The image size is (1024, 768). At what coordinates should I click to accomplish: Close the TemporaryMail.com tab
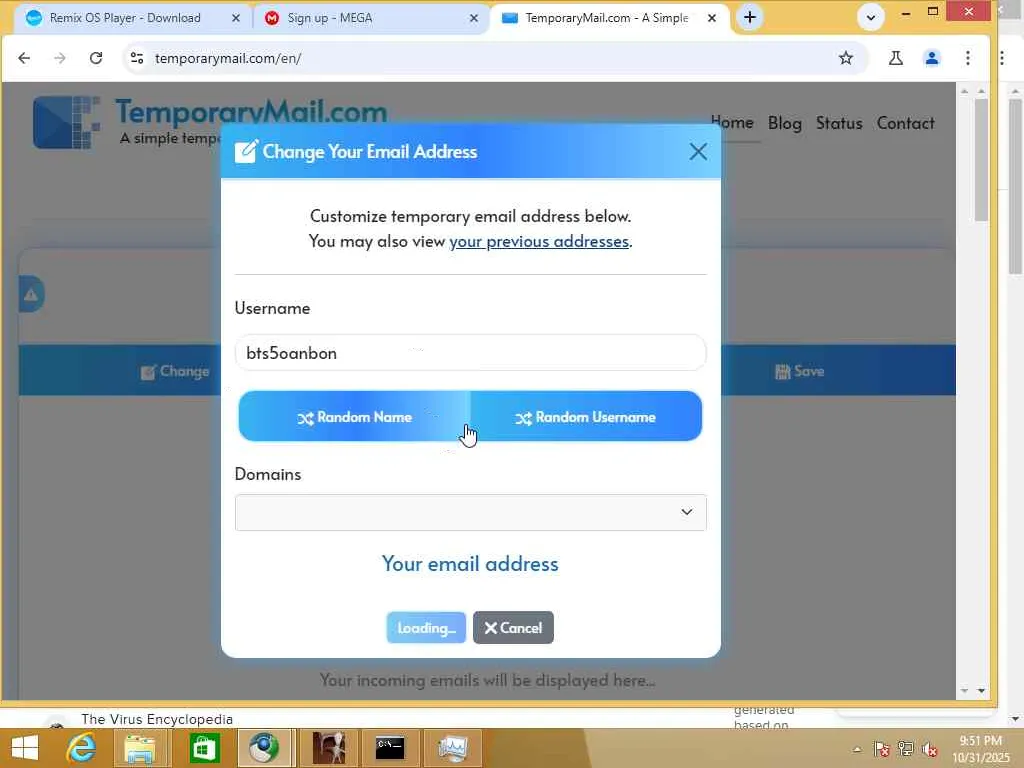[712, 18]
